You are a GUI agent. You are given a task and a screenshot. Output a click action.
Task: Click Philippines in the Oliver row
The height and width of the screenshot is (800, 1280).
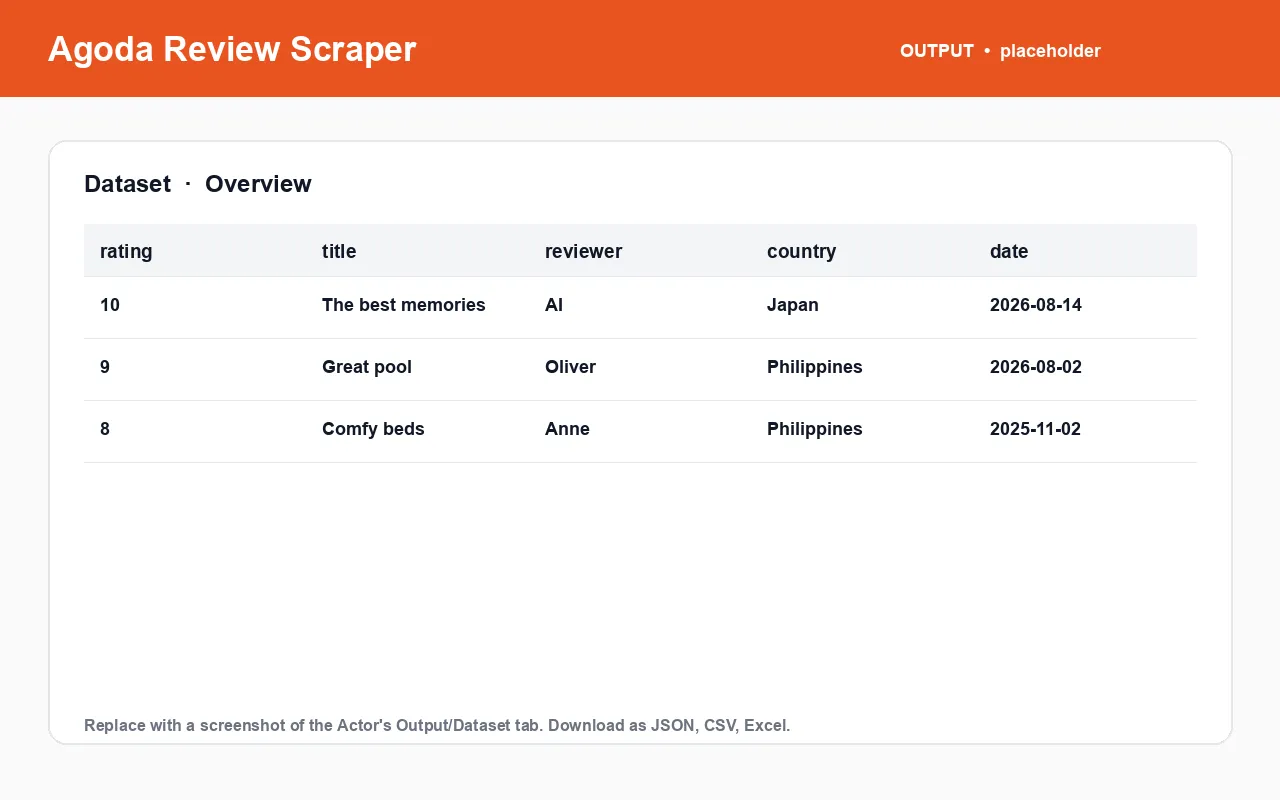click(815, 367)
